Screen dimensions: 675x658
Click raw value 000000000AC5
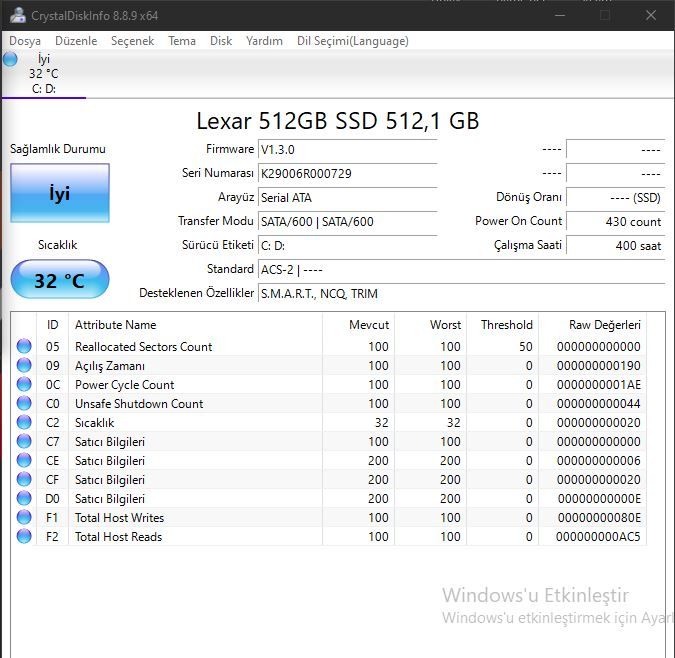click(598, 537)
